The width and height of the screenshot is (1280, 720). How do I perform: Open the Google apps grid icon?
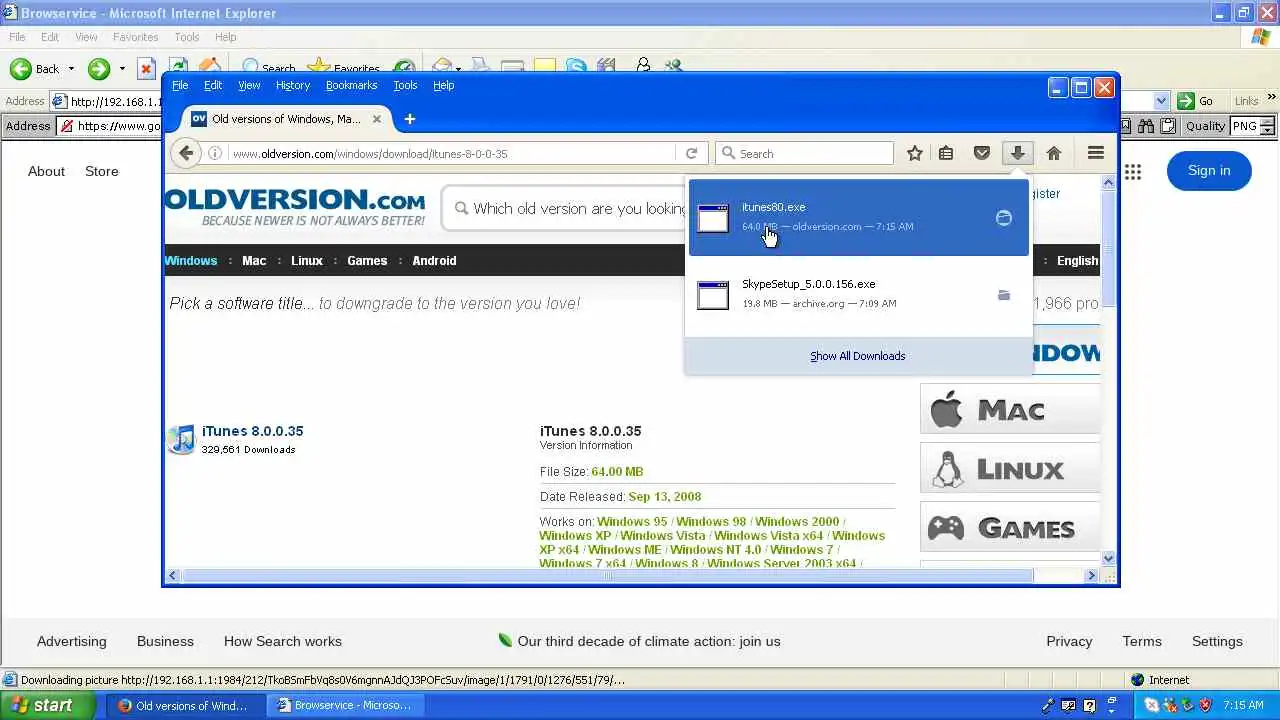[1132, 171]
